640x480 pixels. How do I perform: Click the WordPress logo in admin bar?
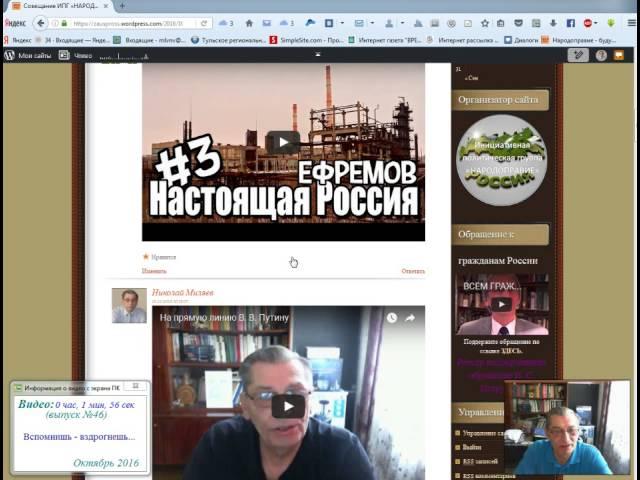click(10, 55)
